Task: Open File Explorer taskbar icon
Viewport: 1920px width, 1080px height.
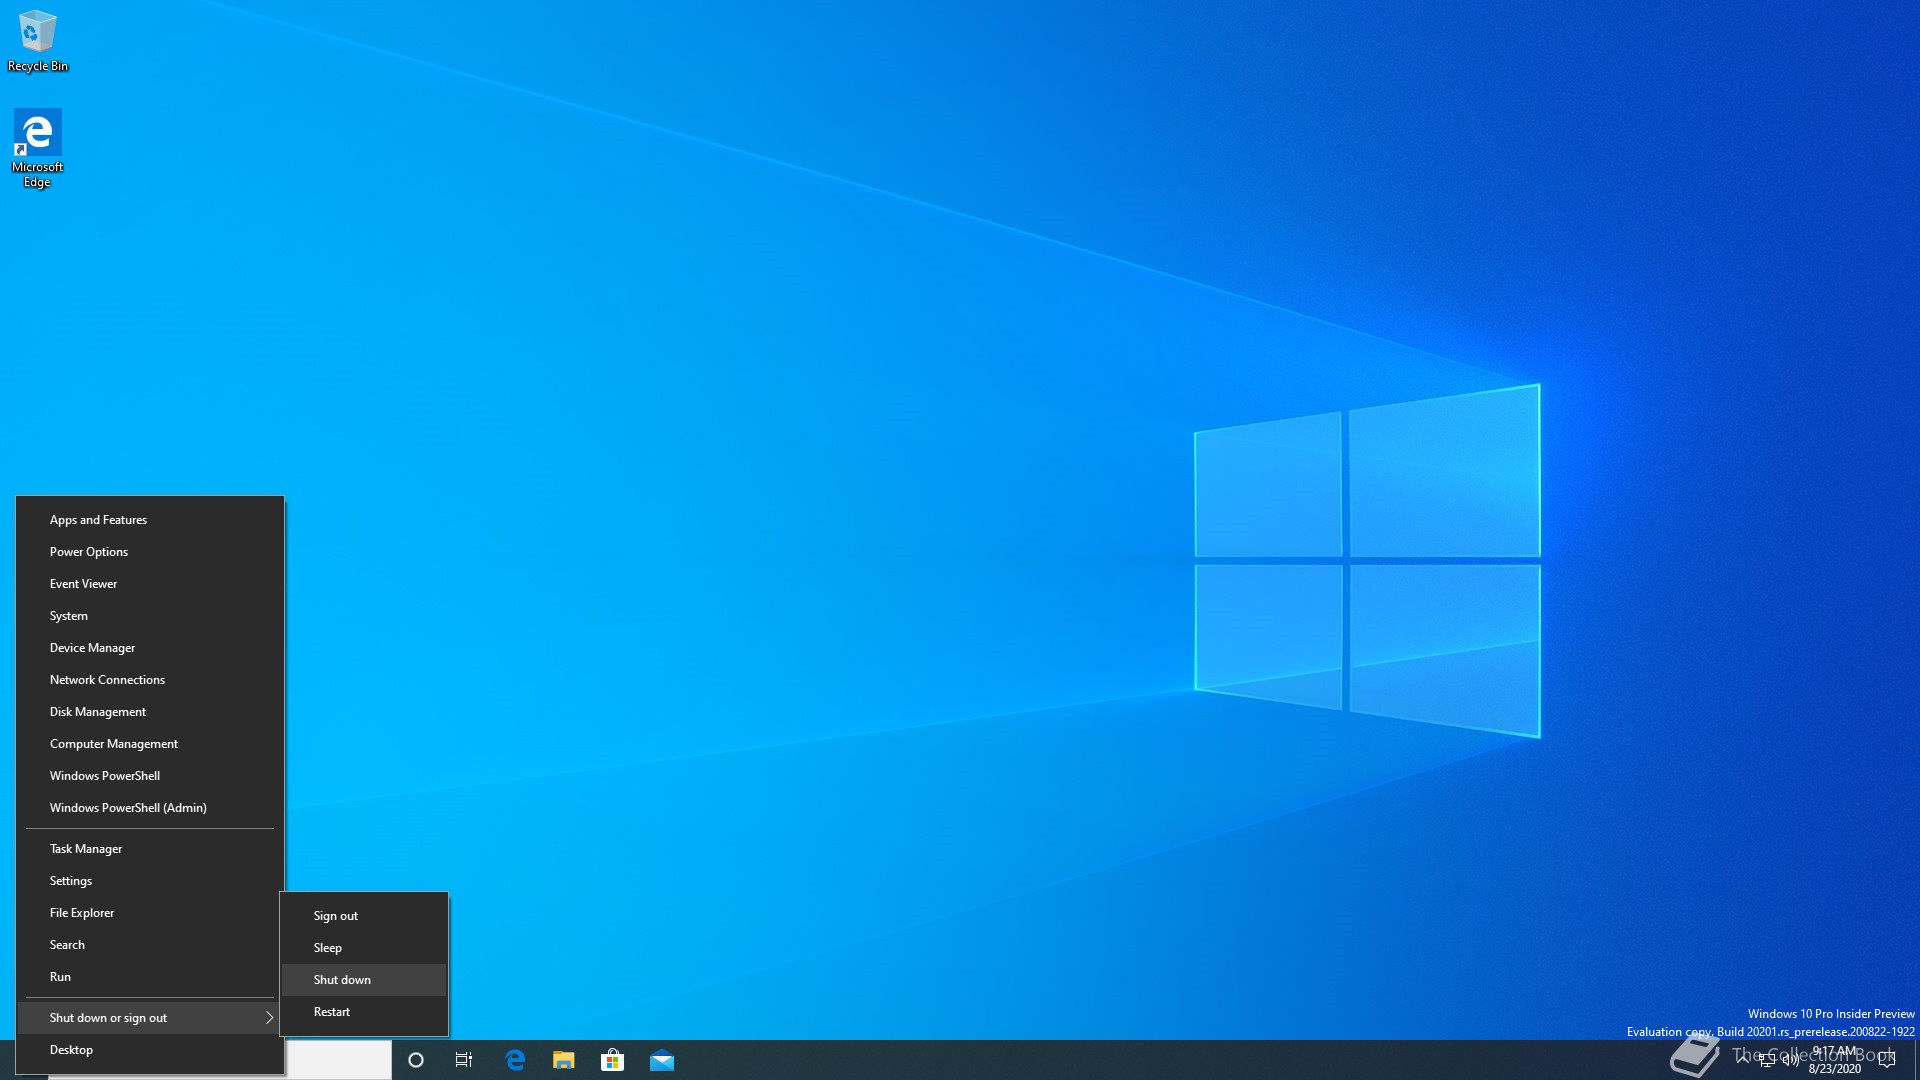Action: pos(564,1060)
